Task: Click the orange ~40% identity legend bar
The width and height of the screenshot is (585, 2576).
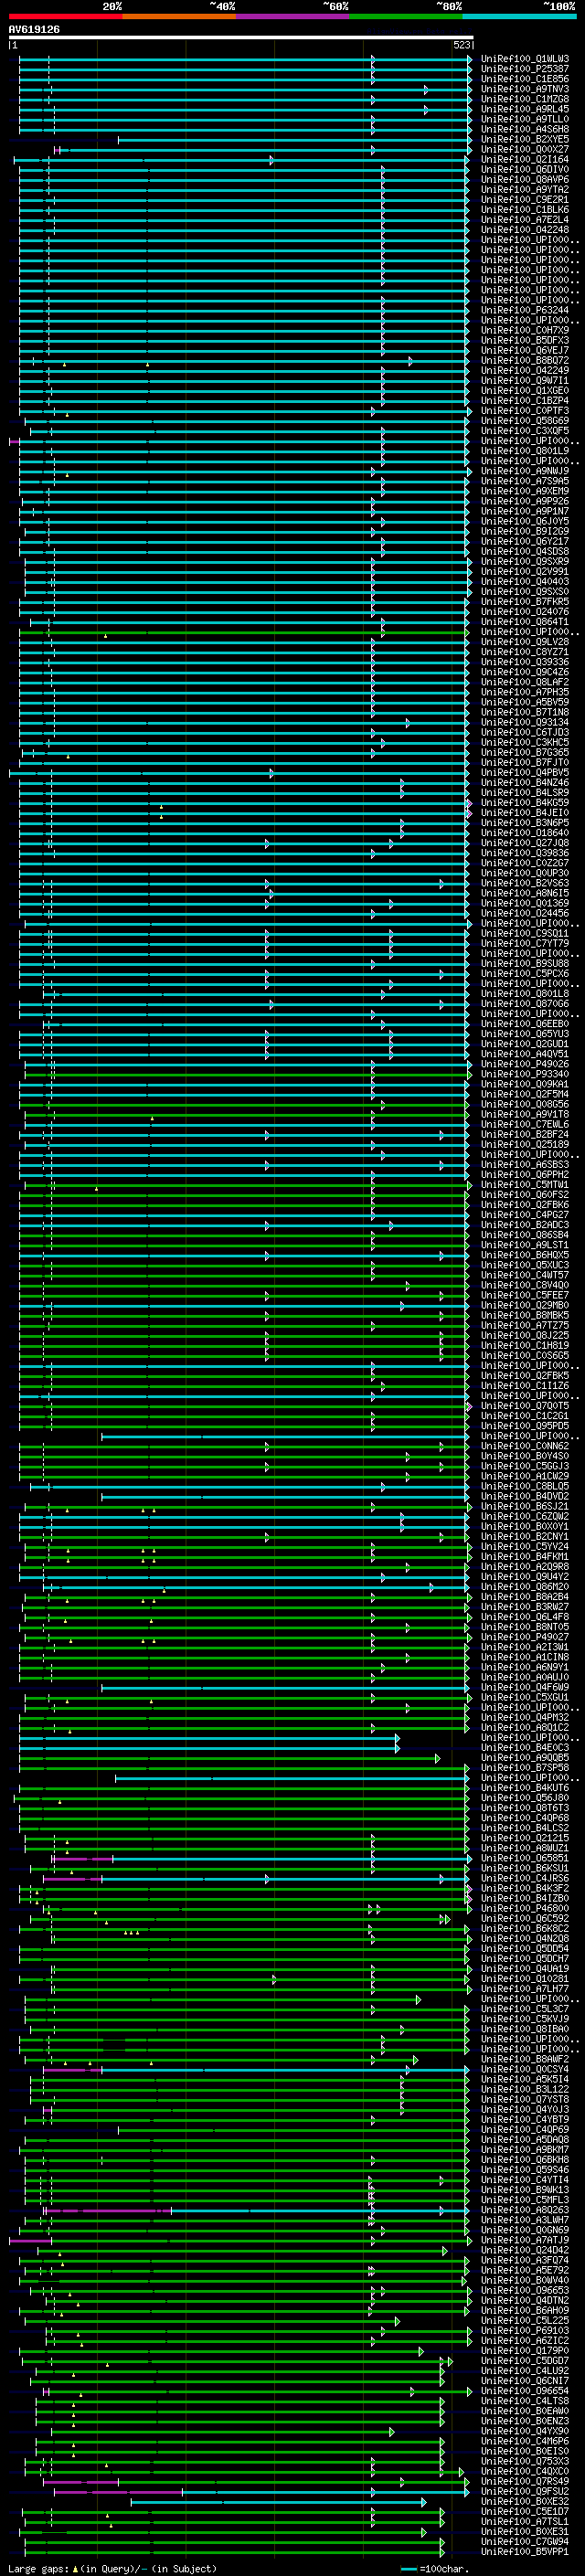Action: 180,17
